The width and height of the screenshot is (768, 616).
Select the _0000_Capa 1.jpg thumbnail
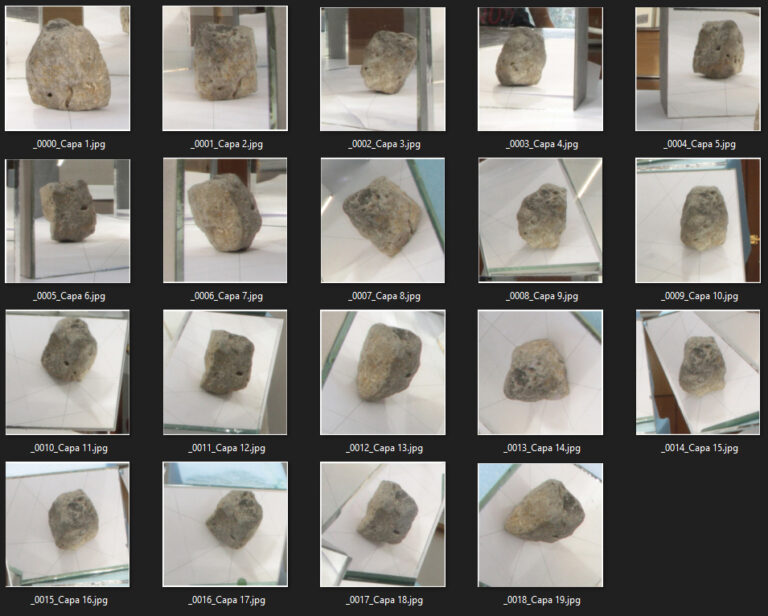point(68,69)
